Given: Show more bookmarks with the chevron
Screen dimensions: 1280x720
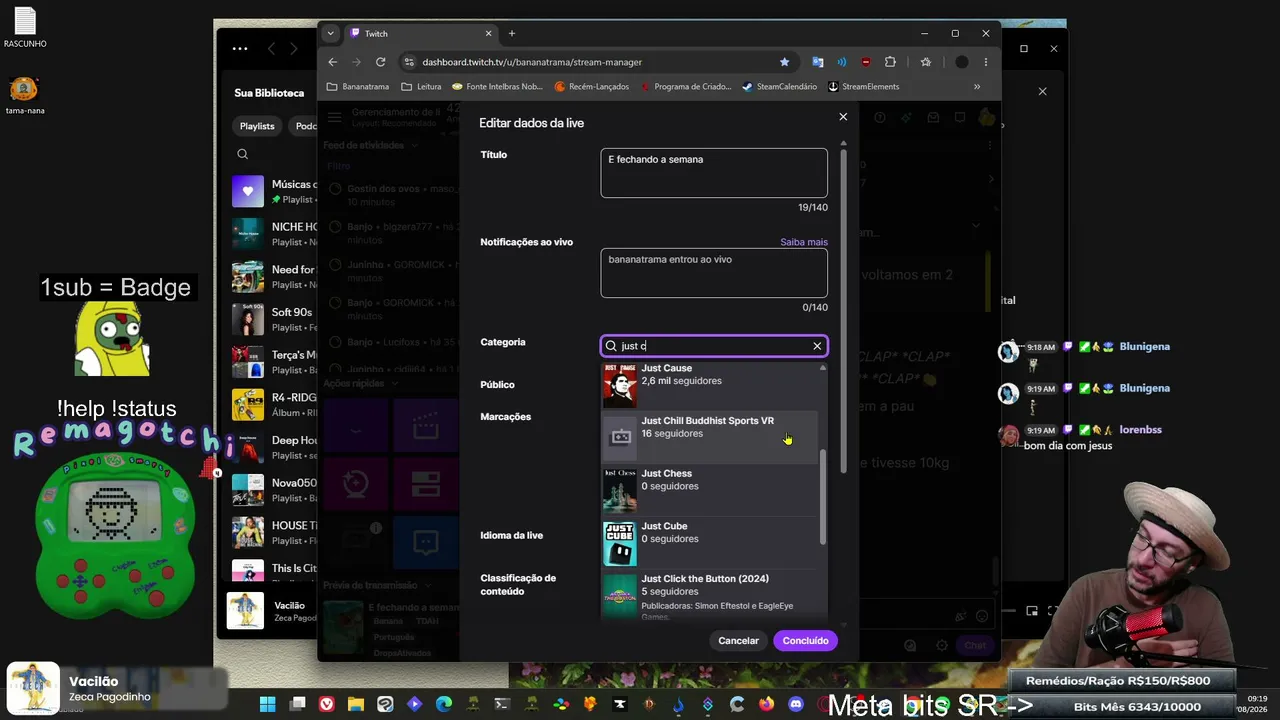Looking at the screenshot, I should (977, 87).
